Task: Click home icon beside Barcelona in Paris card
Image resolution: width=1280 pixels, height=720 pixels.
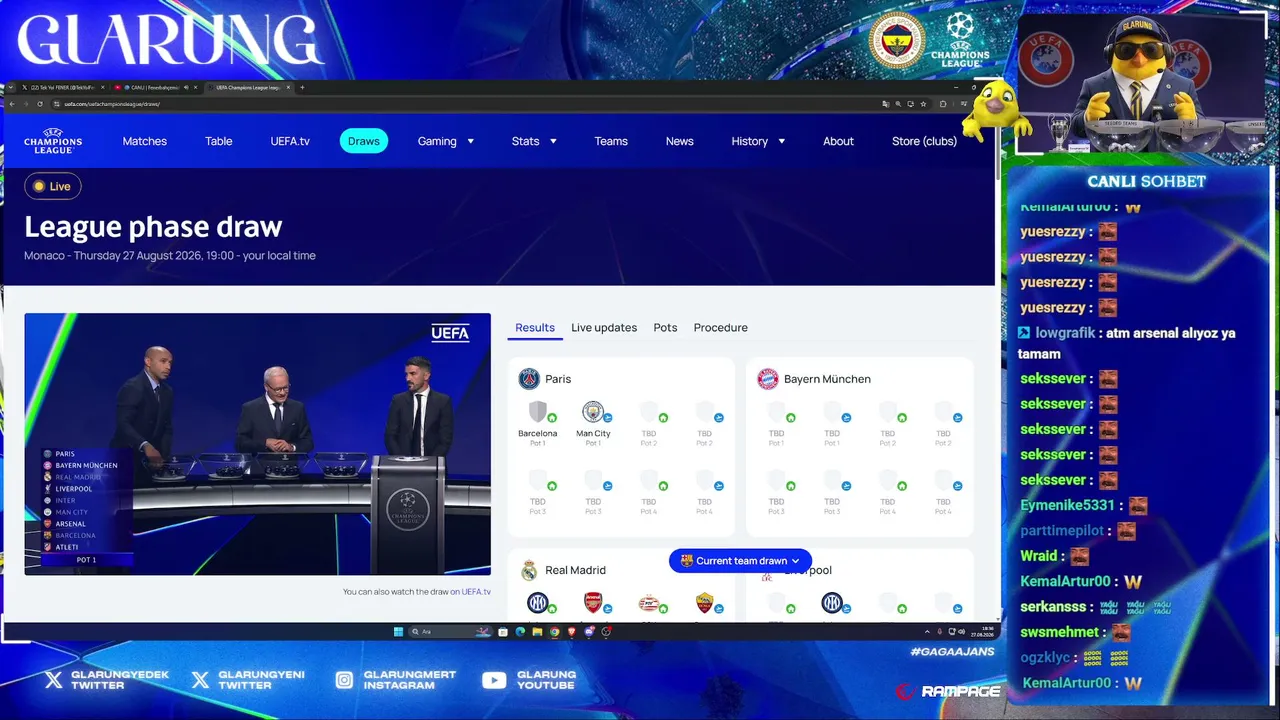Action: pyautogui.click(x=552, y=418)
